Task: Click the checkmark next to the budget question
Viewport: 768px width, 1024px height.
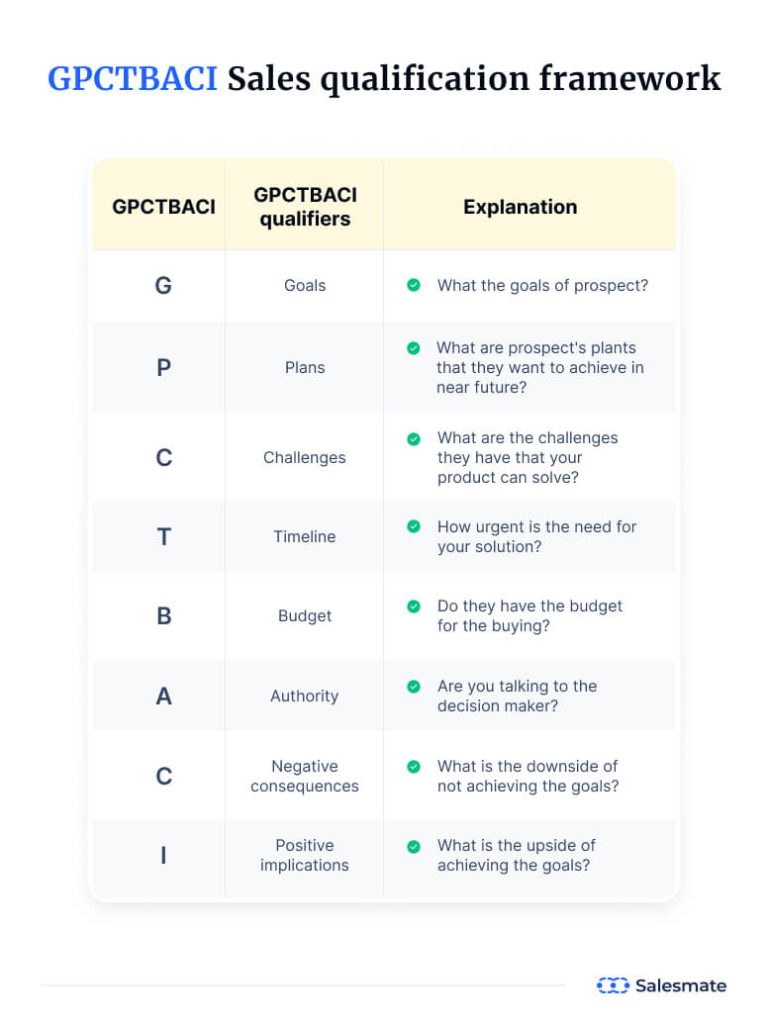Action: click(x=413, y=606)
